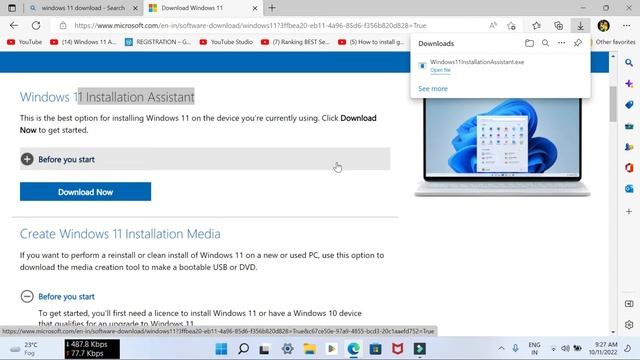The height and width of the screenshot is (360, 640).
Task: Toggle the Downloads toolbar icon
Action: click(x=580, y=26)
